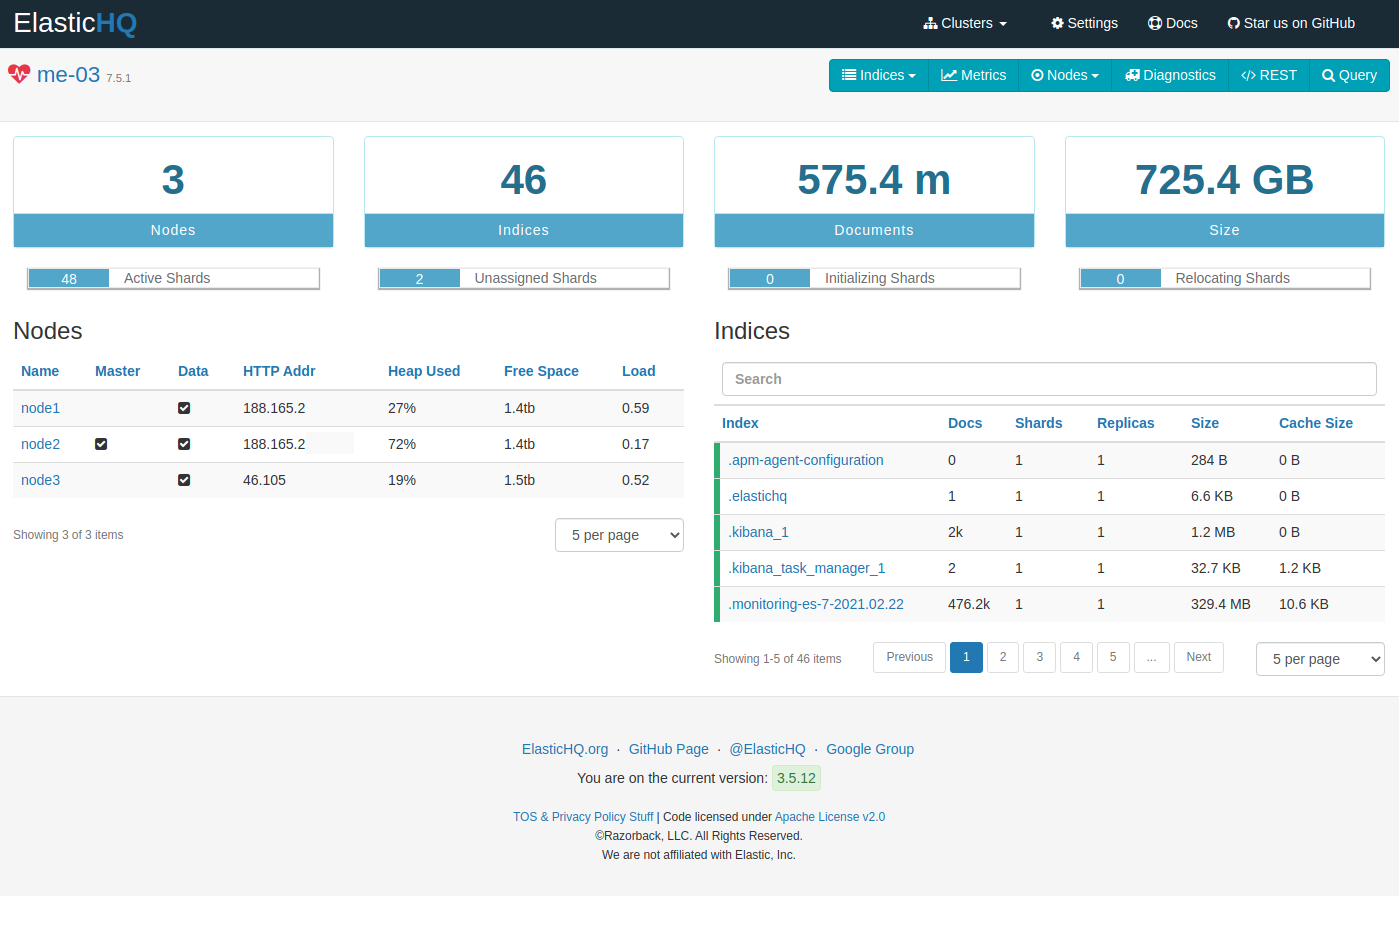Image resolution: width=1399 pixels, height=943 pixels.
Task: Open .monitoring-es-7-2021.02.22 index
Action: 816,604
